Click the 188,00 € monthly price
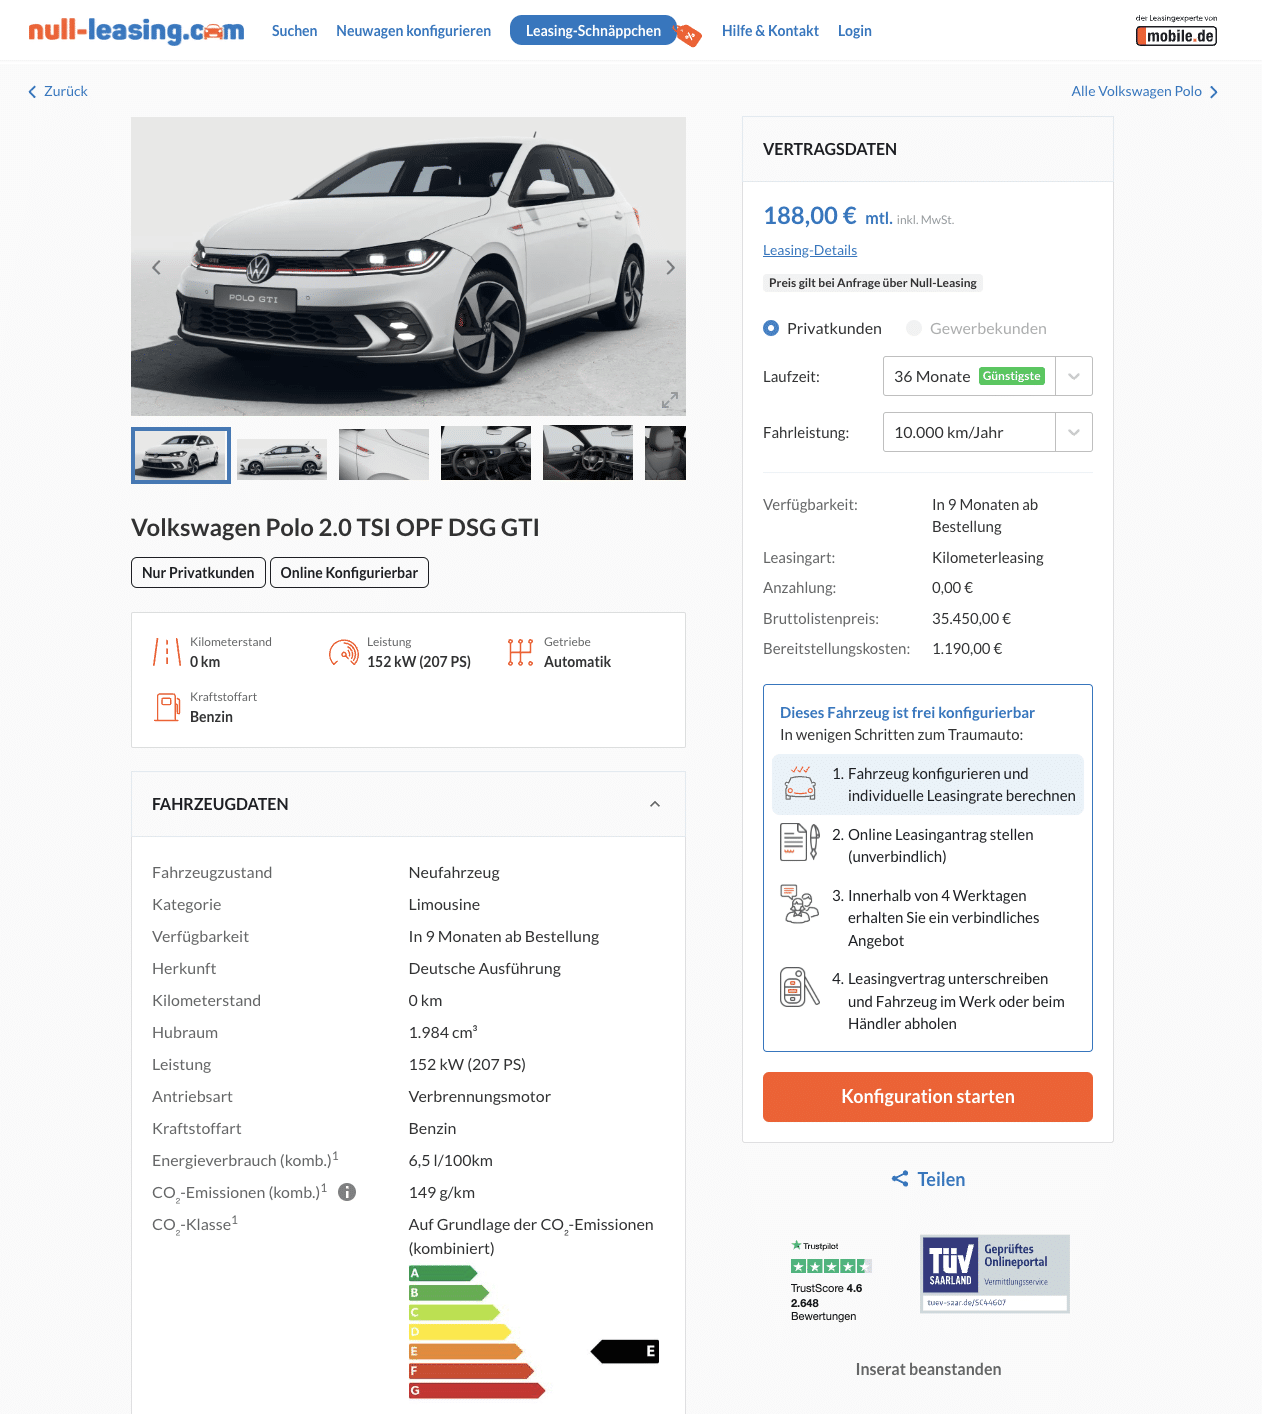Screen dimensions: 1262x1414 coord(810,216)
